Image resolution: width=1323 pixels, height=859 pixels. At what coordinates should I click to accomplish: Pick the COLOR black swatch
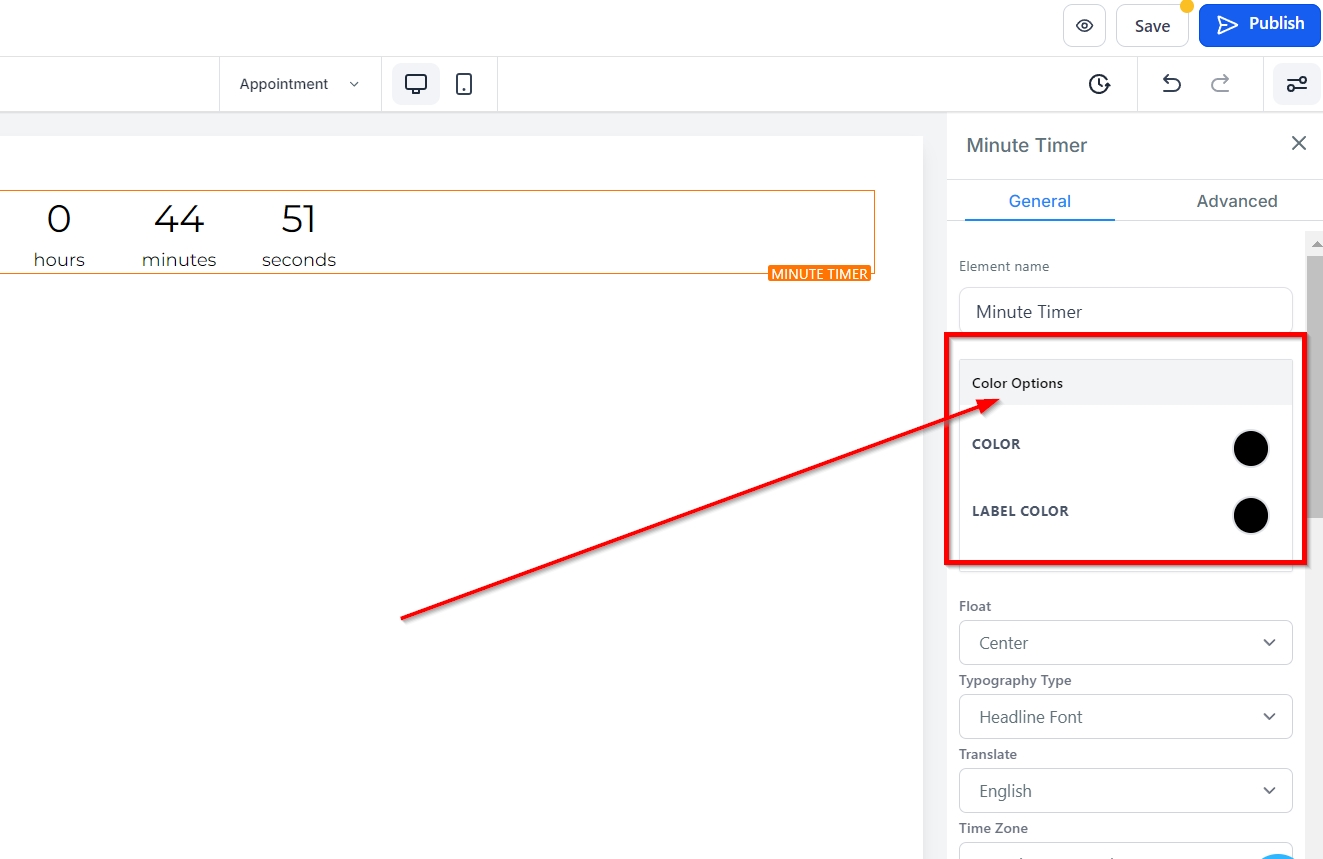1250,449
